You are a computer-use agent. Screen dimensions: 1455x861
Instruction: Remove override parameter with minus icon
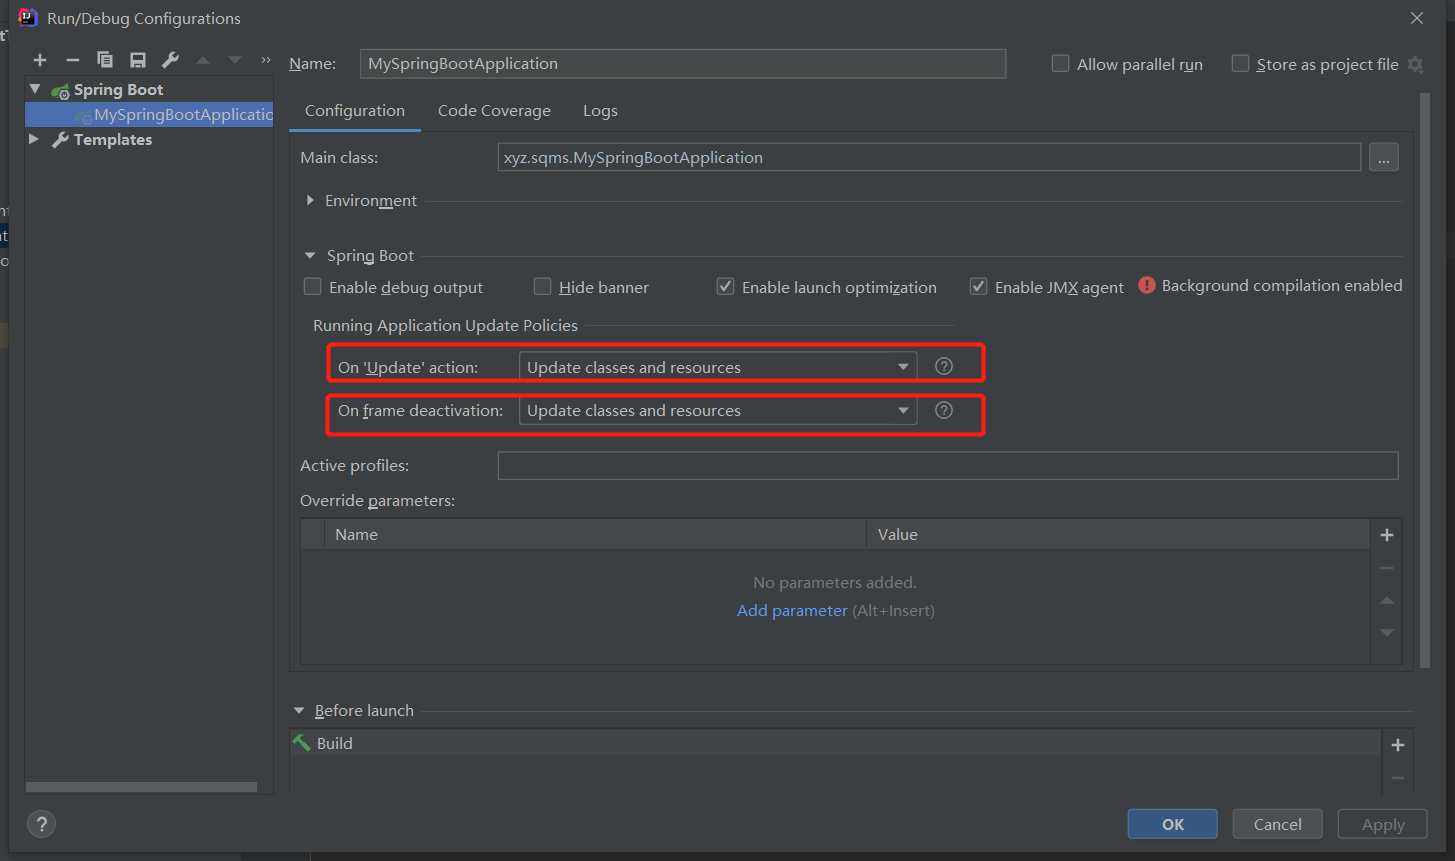click(1387, 568)
